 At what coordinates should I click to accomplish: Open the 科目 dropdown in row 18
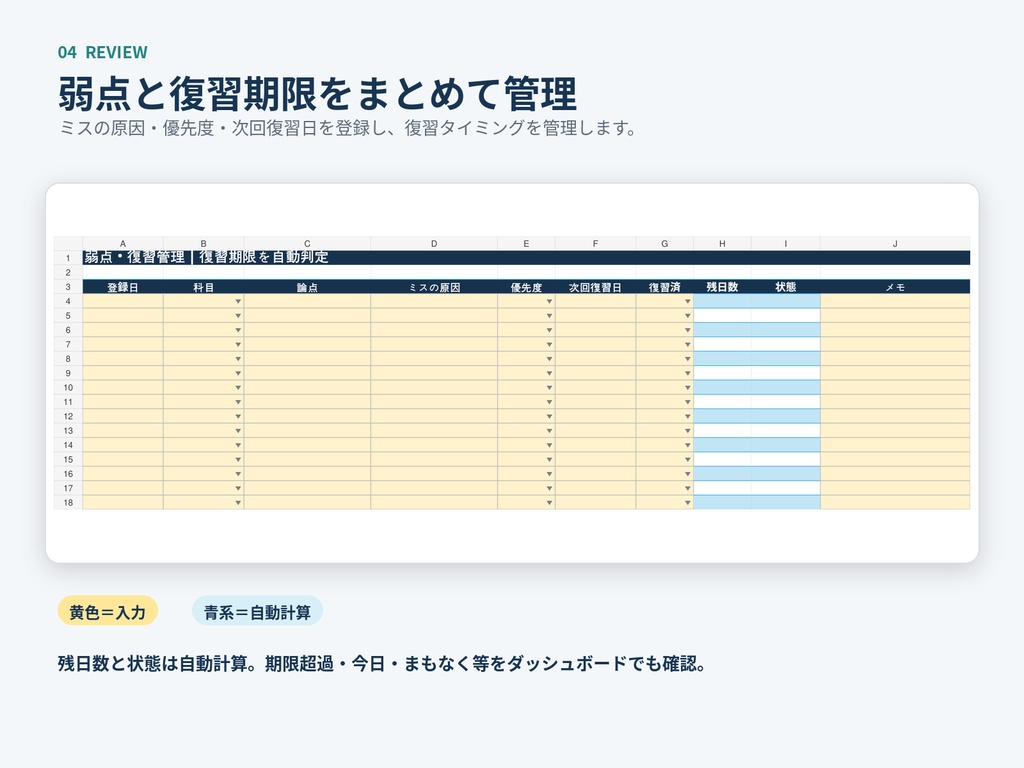pyautogui.click(x=238, y=502)
